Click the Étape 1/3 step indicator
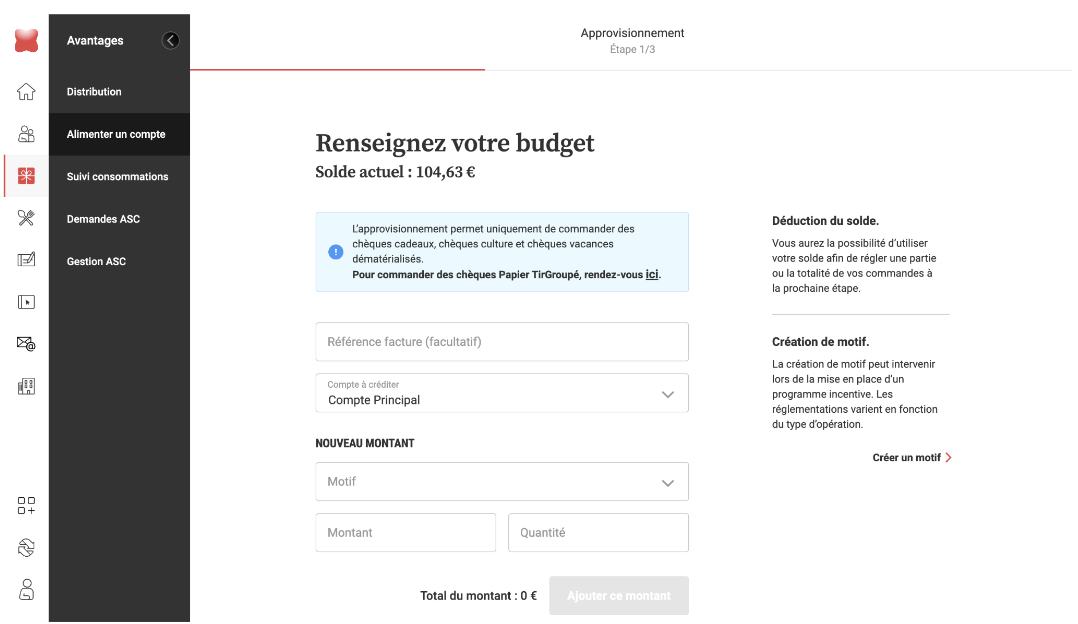Screen dimensions: 1078x624 click(632, 49)
